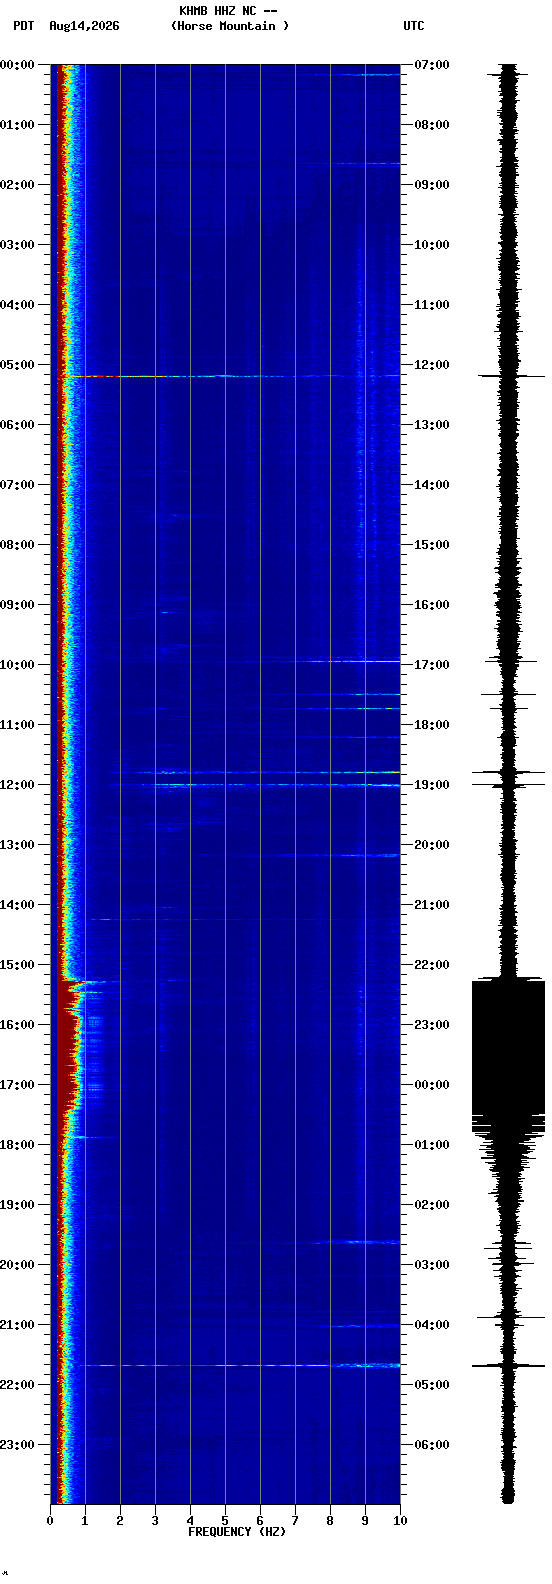Image resolution: width=552 pixels, height=1584 pixels.
Task: Click the 19:00 PDT label on left axis
Action: 18,1205
